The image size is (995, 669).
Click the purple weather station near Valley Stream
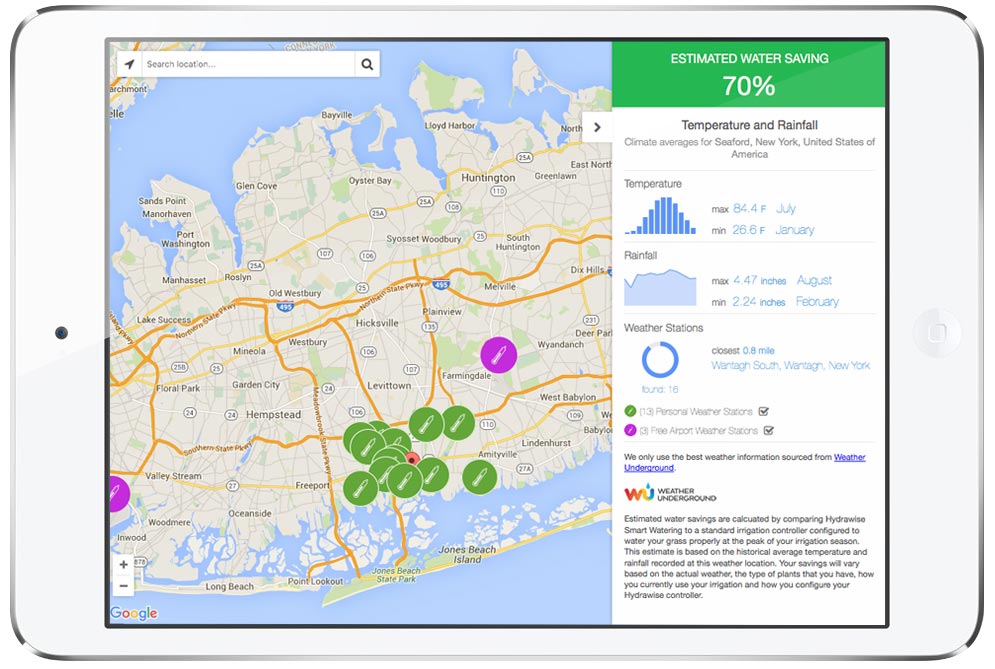pyautogui.click(x=117, y=493)
